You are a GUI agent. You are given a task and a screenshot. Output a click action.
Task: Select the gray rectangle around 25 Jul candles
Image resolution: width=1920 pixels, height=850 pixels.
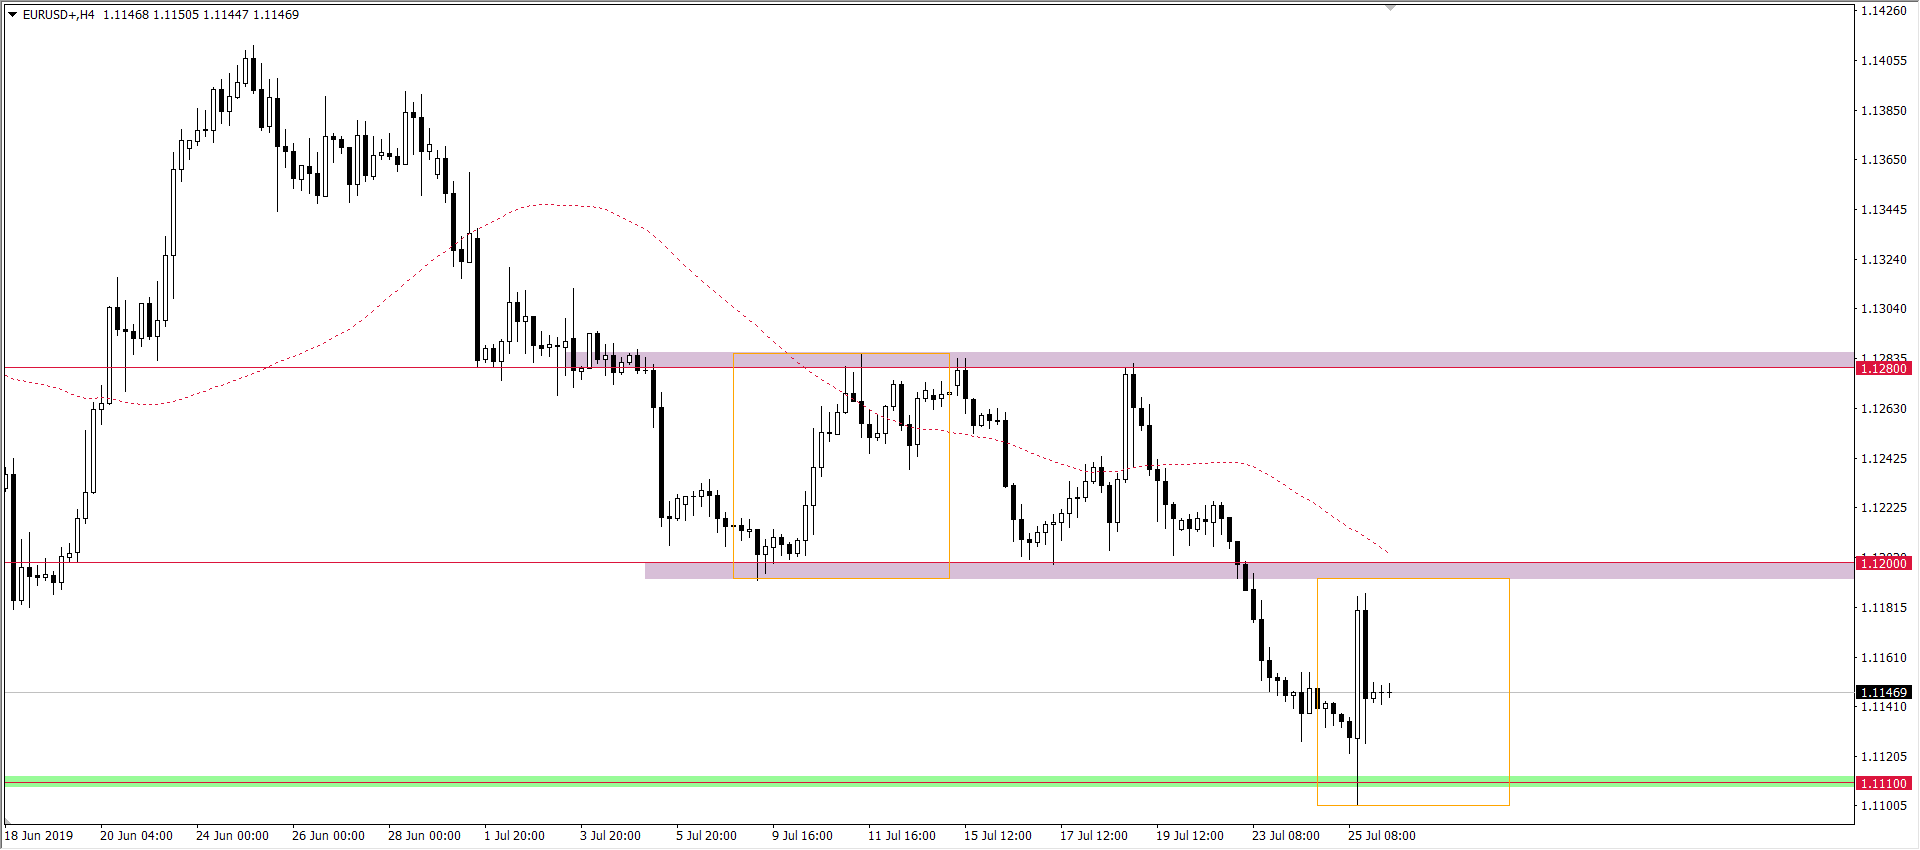(1509, 700)
